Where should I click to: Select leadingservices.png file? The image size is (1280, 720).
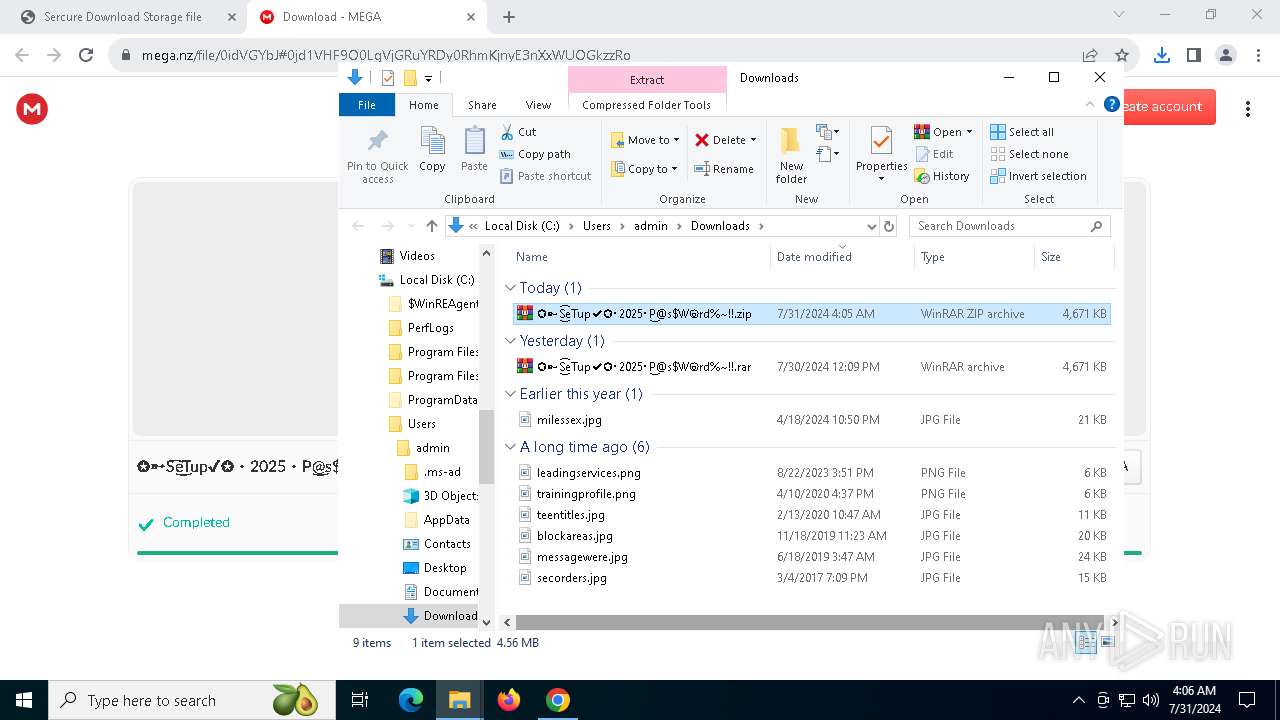(x=812, y=473)
